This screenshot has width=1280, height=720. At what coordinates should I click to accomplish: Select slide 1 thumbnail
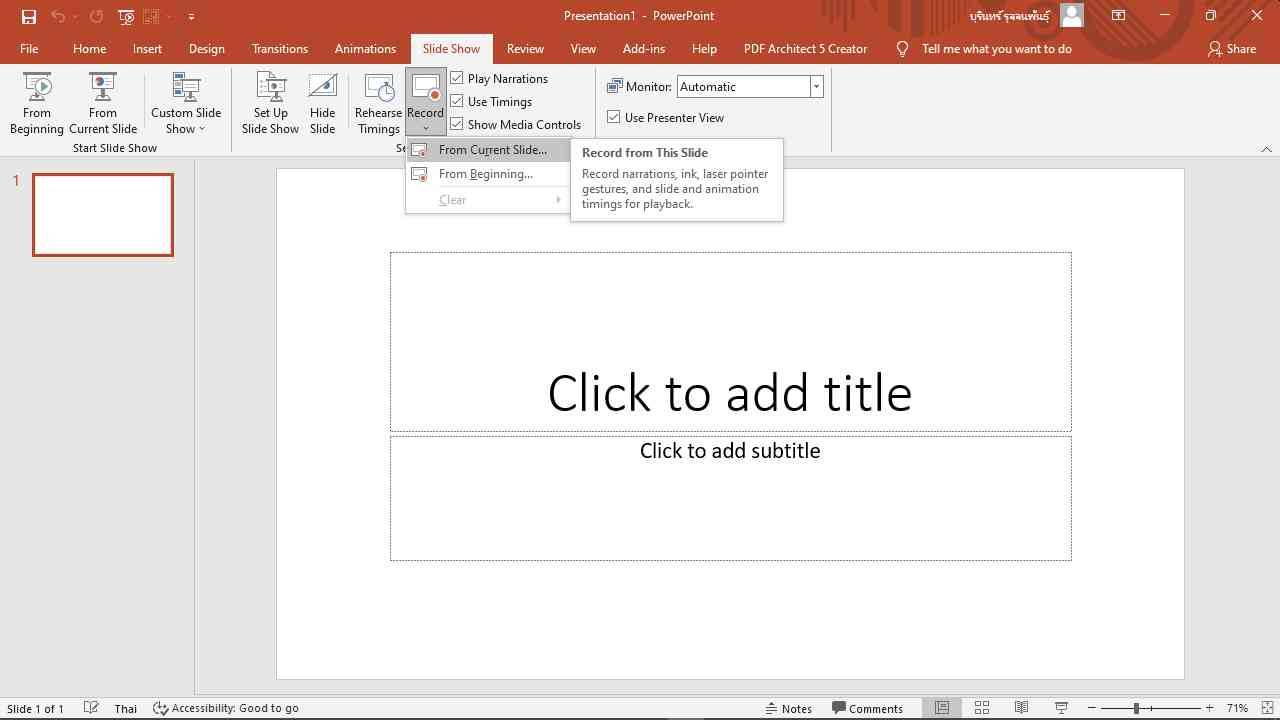(103, 215)
